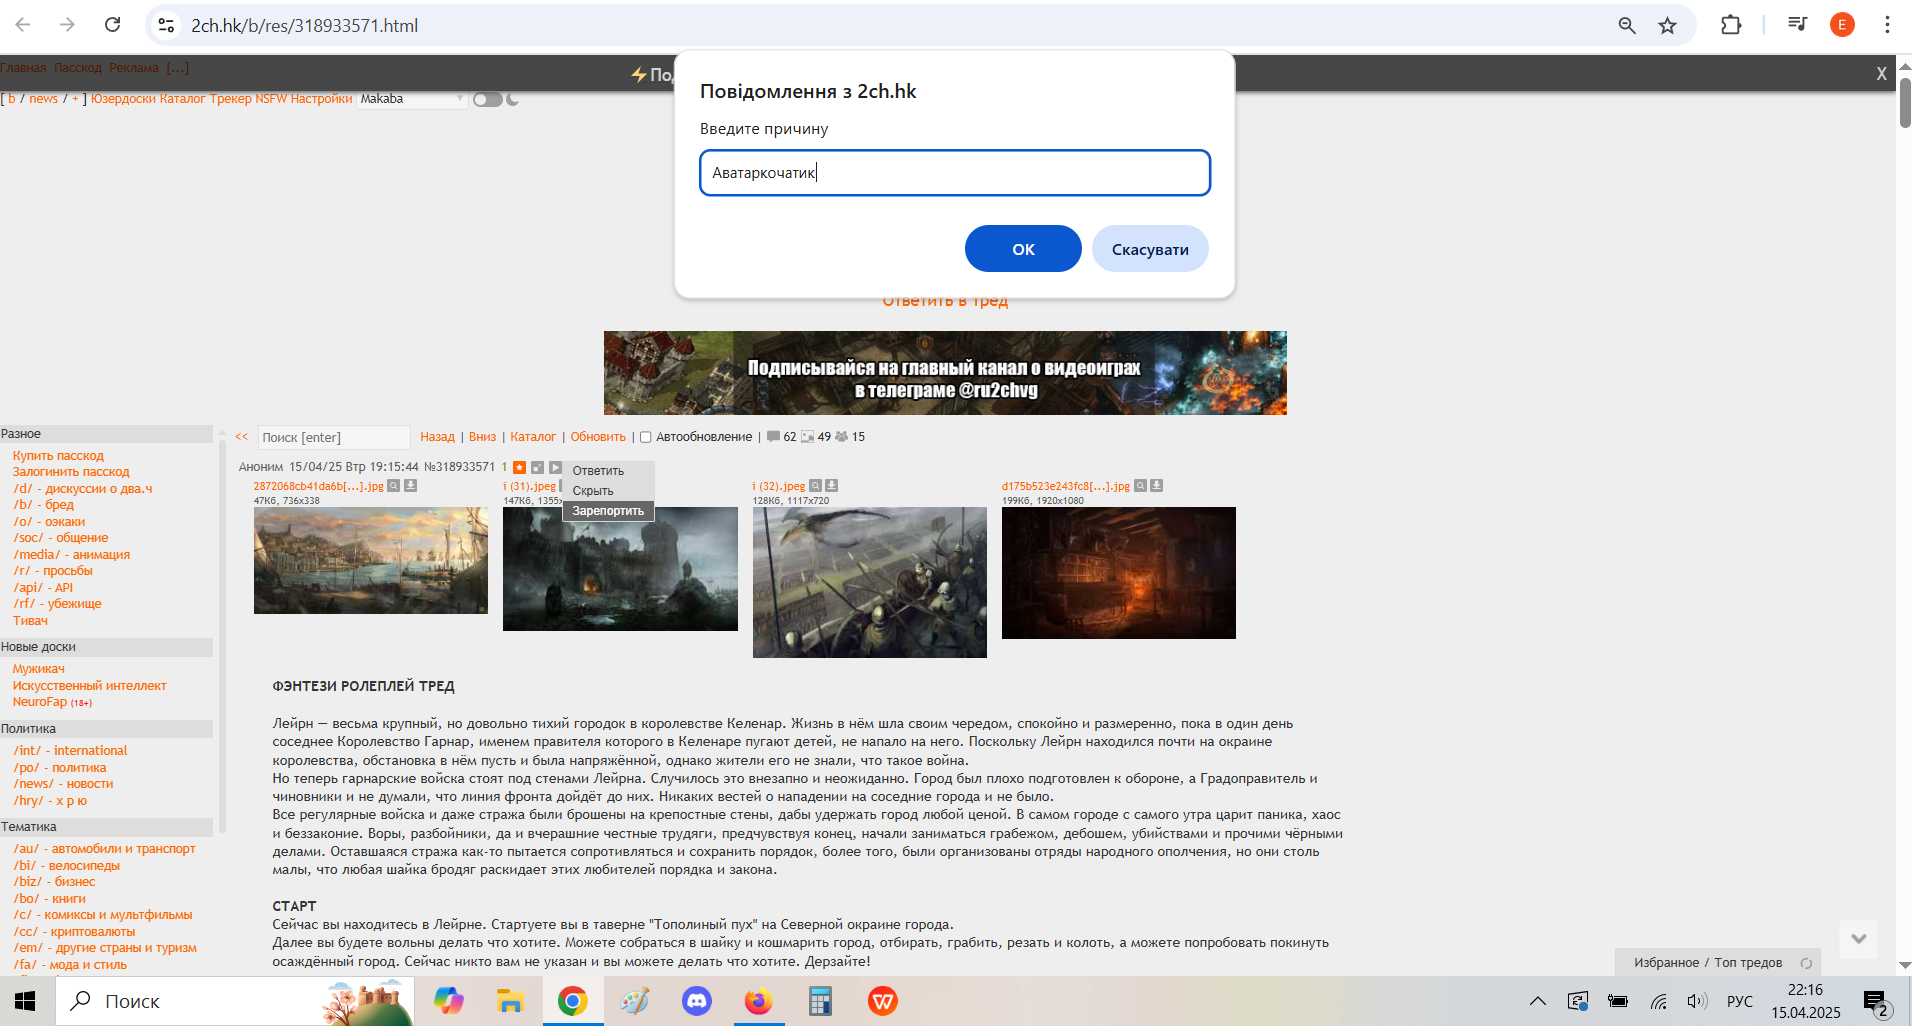Show hidden tray icons chevron
This screenshot has height=1026, width=1912.
pyautogui.click(x=1538, y=1001)
